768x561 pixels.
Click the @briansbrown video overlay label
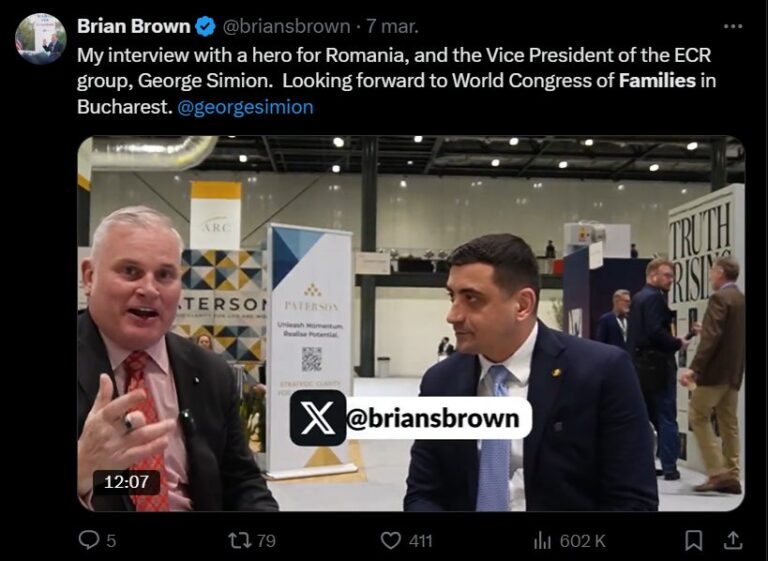tap(433, 418)
